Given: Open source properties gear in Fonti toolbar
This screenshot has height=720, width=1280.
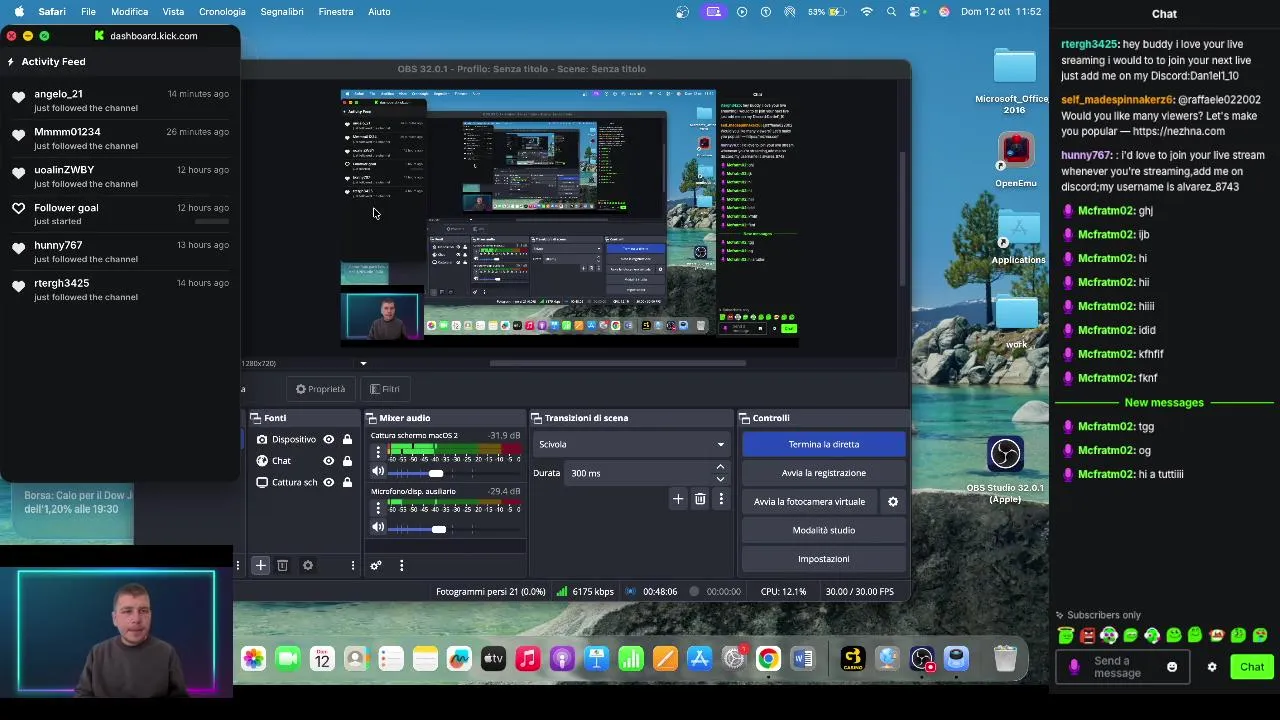Looking at the screenshot, I should [x=308, y=566].
